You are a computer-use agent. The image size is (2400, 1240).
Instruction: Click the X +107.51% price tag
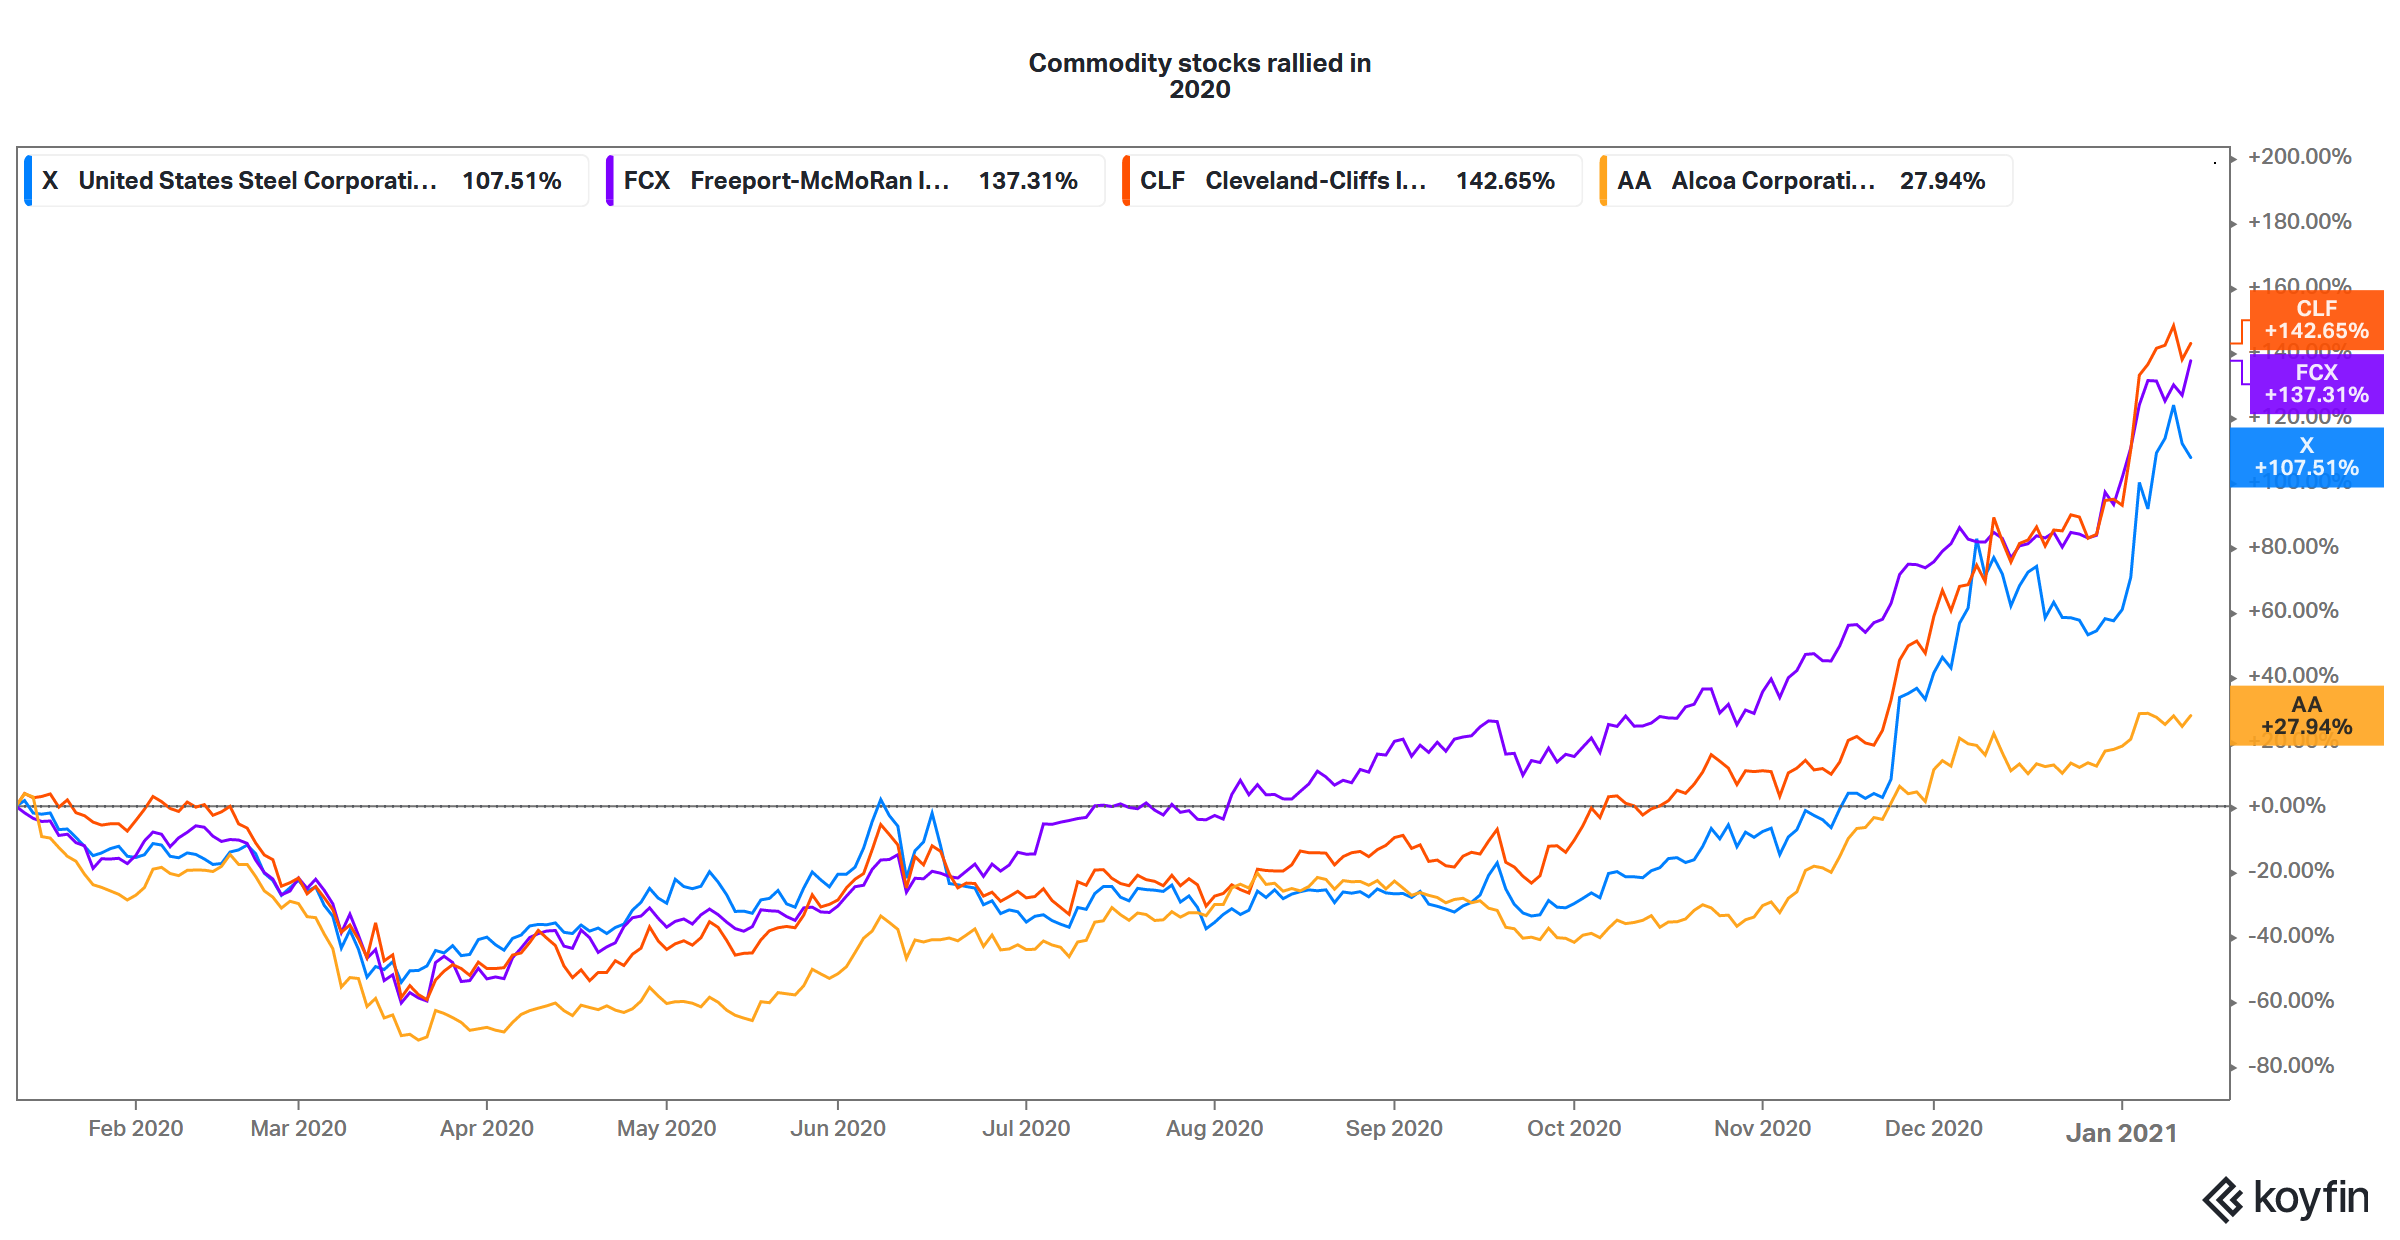tap(2306, 457)
